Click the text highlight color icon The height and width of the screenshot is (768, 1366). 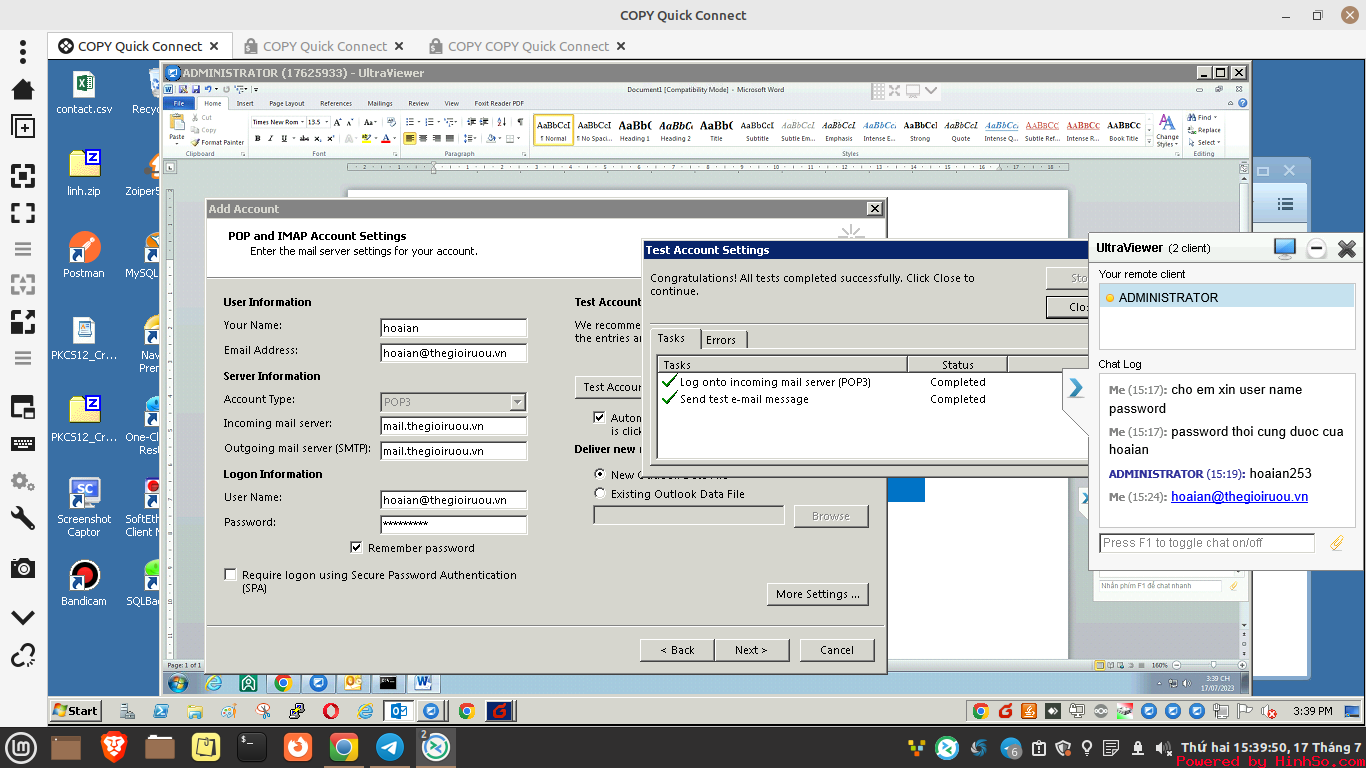367,139
